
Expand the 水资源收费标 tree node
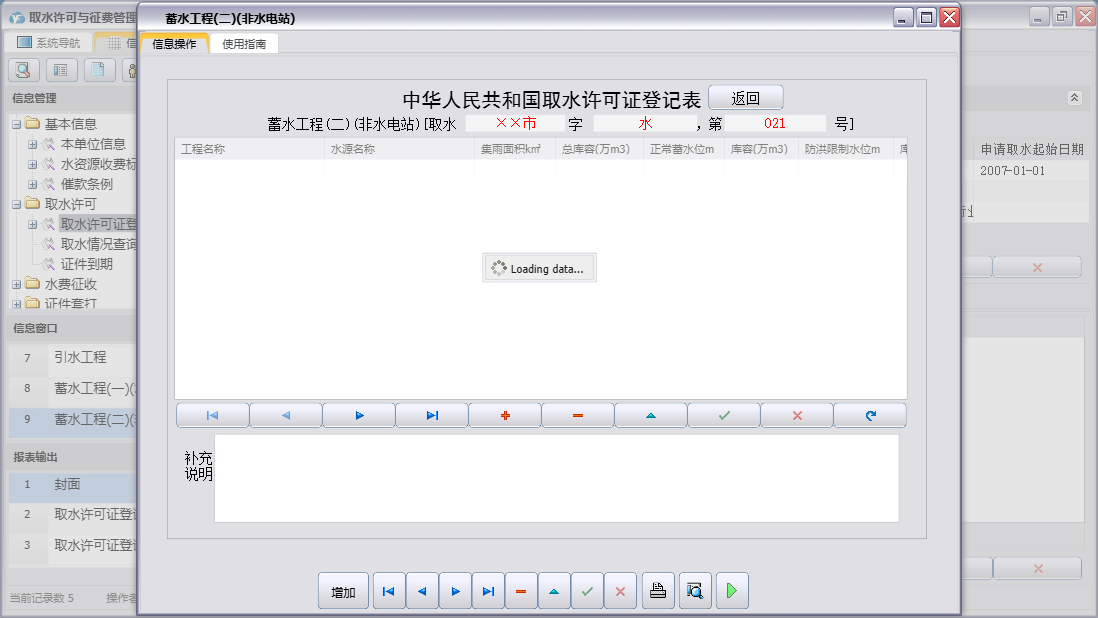pos(32,164)
